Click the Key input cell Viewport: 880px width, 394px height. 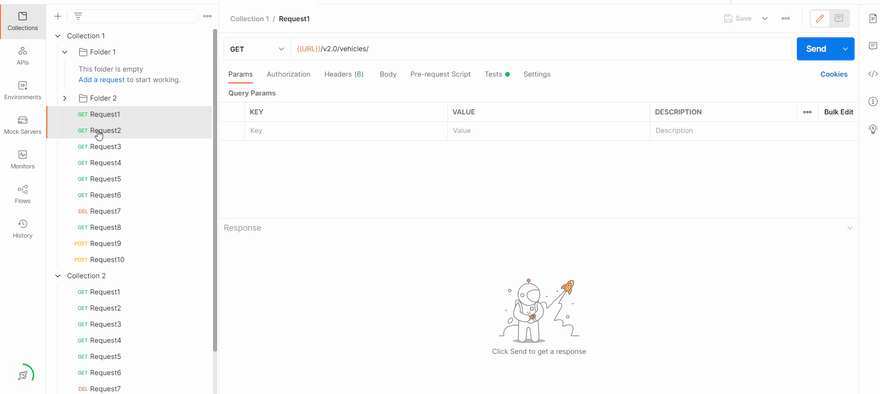tap(346, 131)
